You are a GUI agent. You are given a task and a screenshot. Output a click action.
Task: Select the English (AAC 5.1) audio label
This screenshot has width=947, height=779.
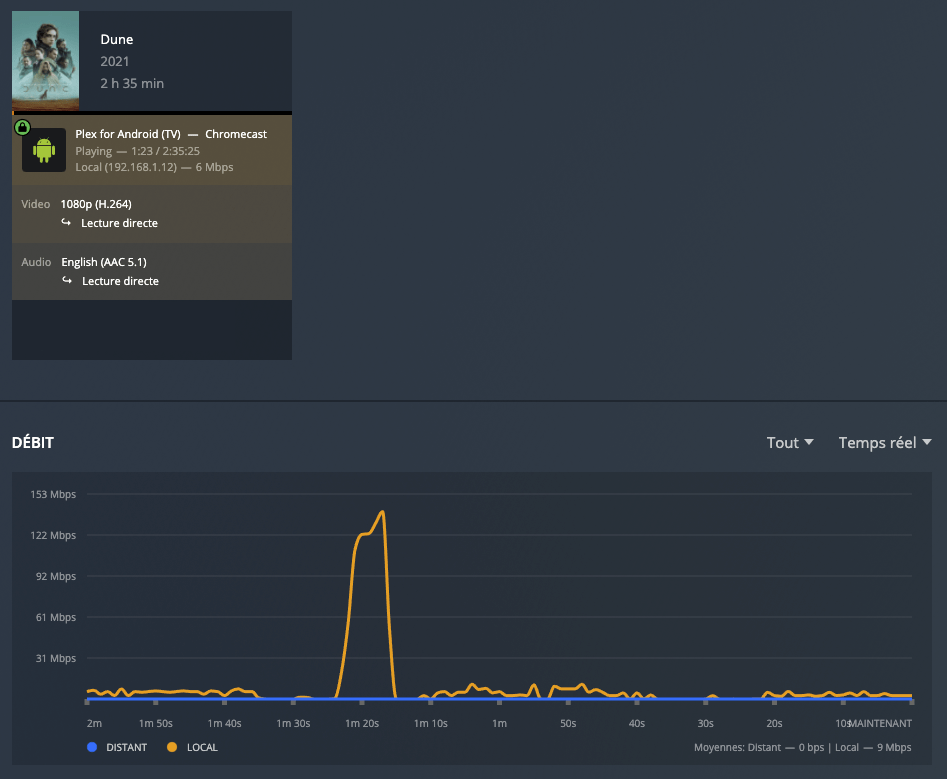coord(104,262)
